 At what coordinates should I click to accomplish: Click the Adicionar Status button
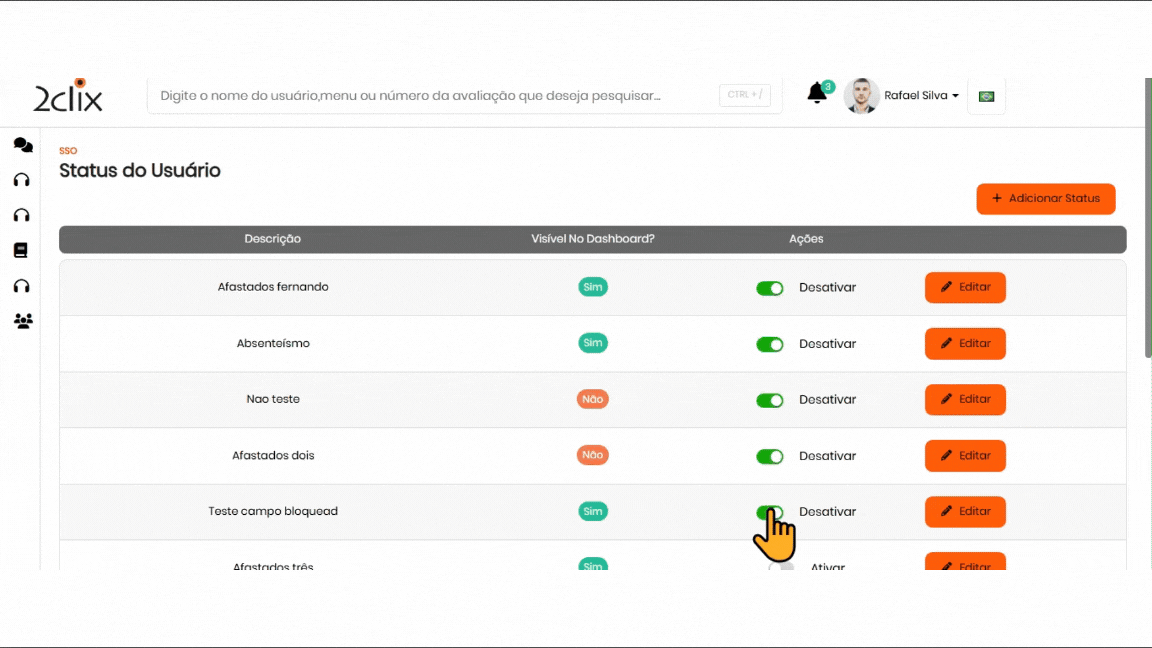click(1045, 199)
